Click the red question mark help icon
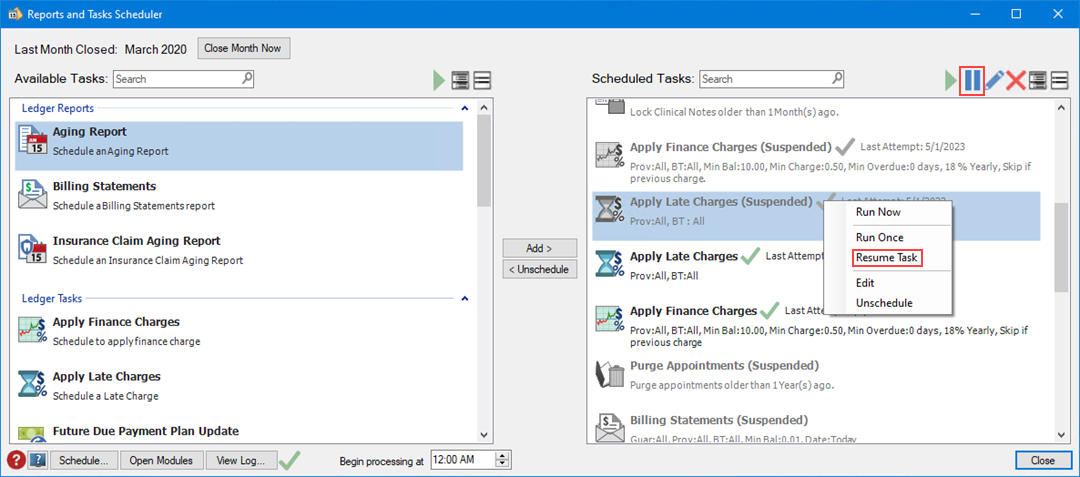The width and height of the screenshot is (1080, 477). 16,460
